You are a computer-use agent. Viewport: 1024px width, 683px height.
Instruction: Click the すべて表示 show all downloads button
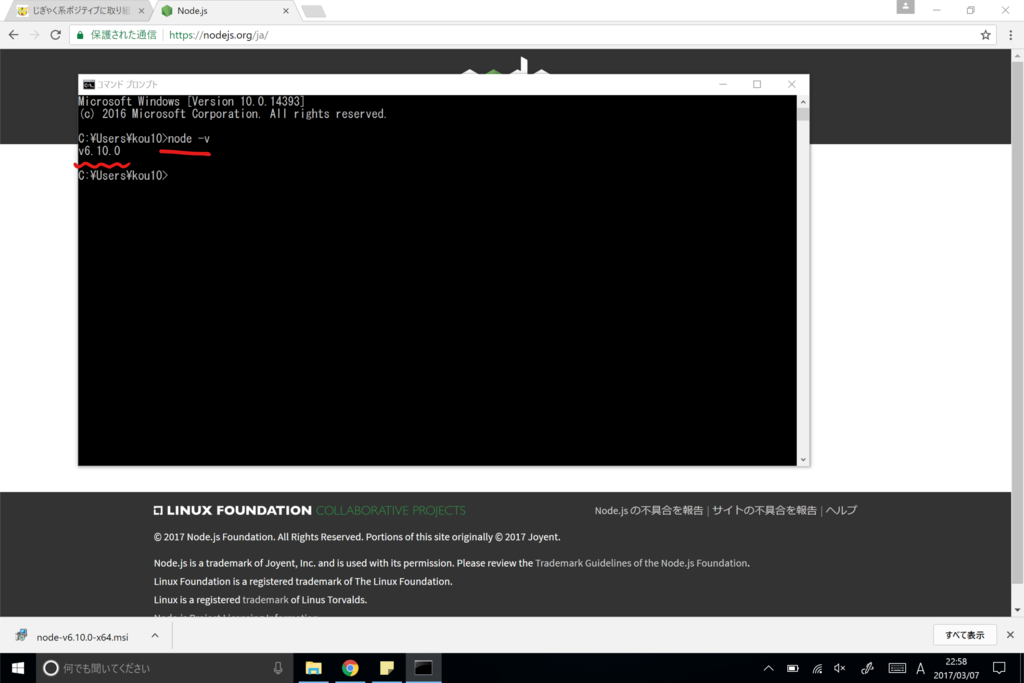click(x=965, y=635)
